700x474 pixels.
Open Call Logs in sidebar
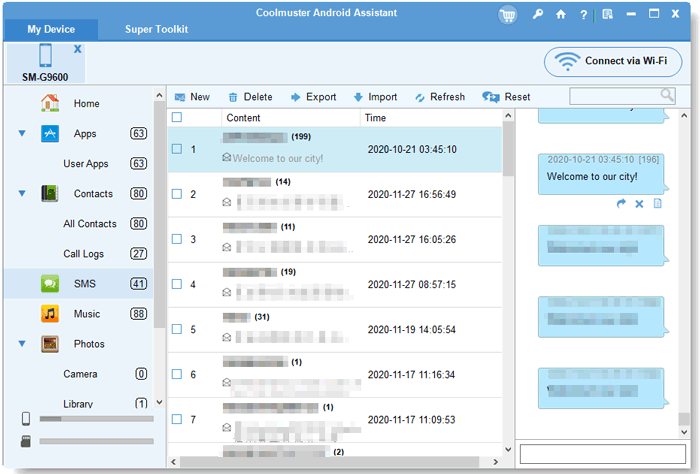click(x=83, y=254)
